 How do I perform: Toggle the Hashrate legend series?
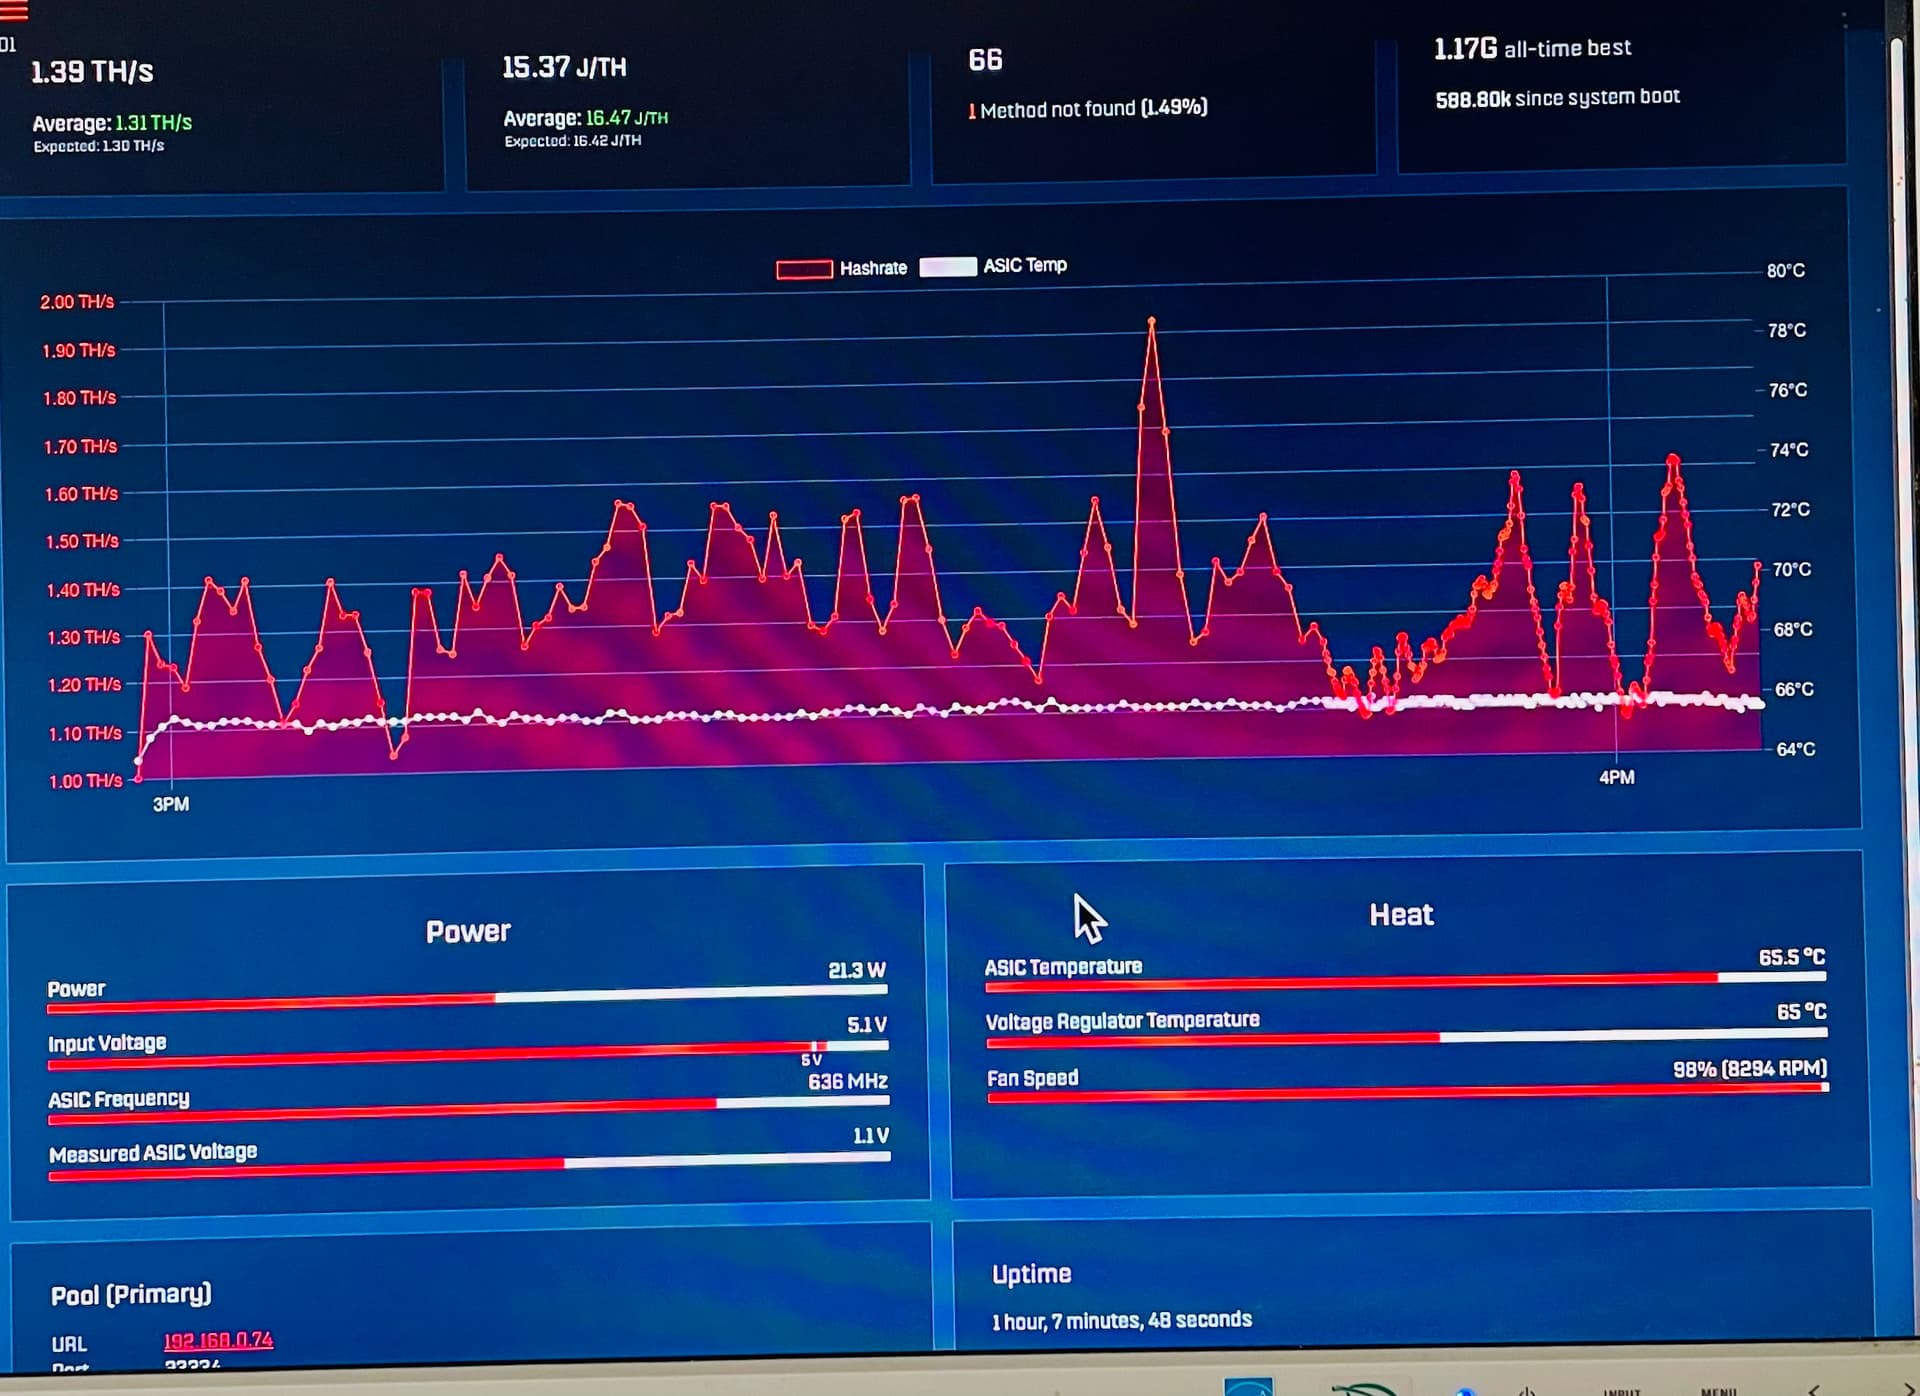842,268
